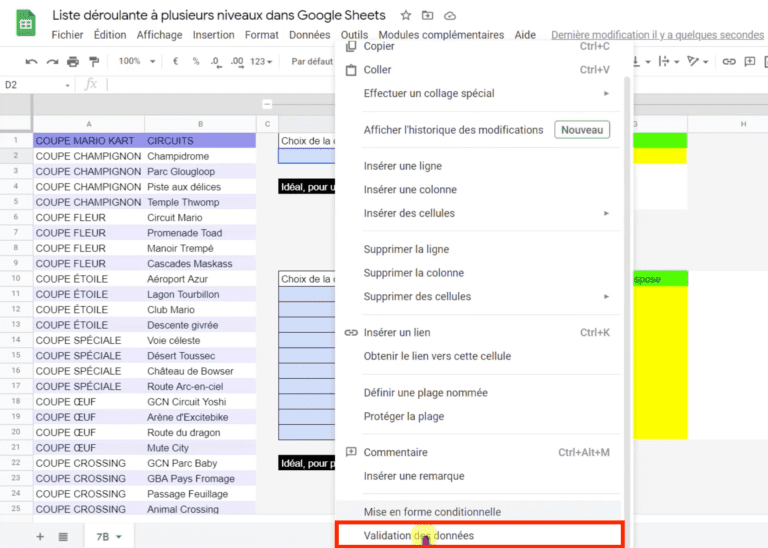Image resolution: width=768 pixels, height=548 pixels.
Task: Insert comment from the toolbar
Action: coord(749,61)
